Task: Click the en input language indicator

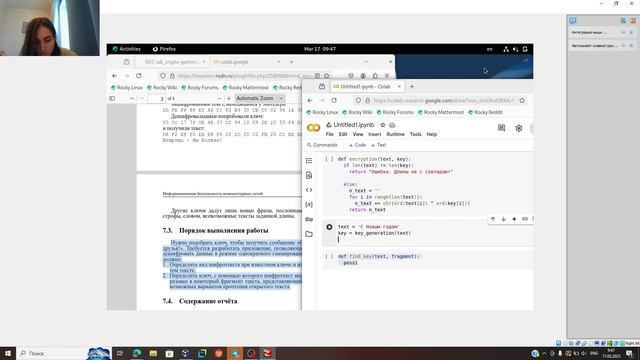Action: pyautogui.click(x=489, y=49)
